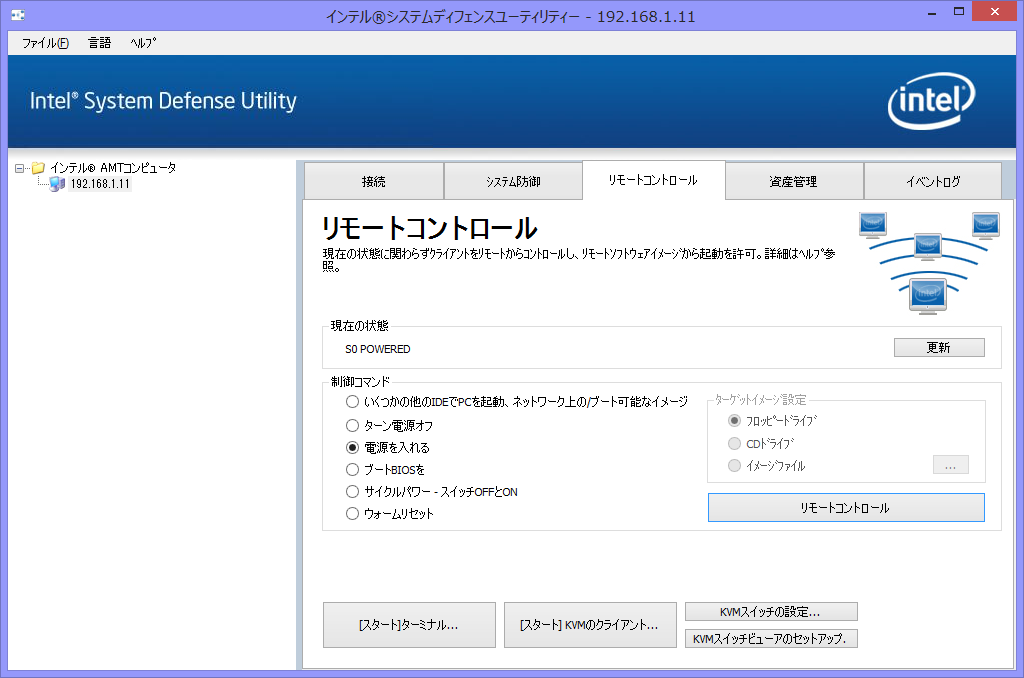Select the 電源を入れる radio button

click(x=353, y=447)
